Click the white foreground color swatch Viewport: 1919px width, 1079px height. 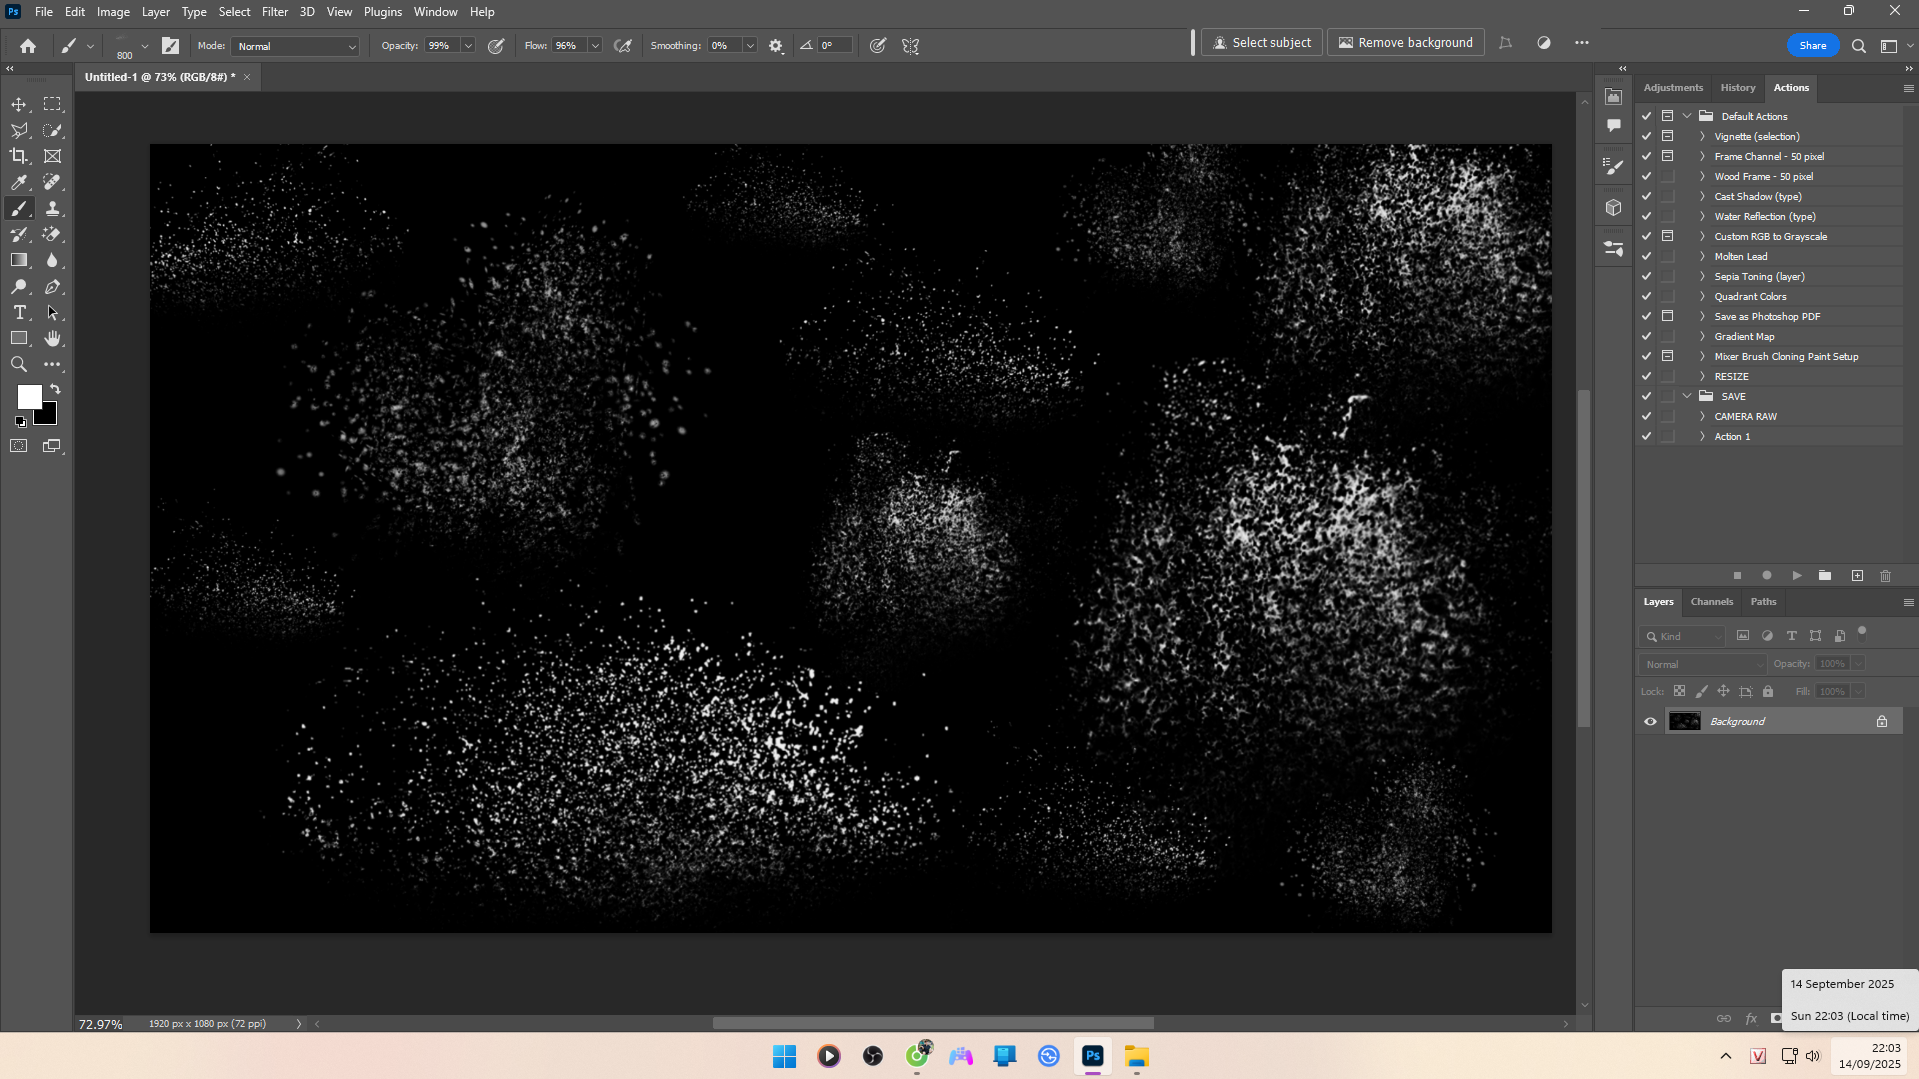(28, 396)
